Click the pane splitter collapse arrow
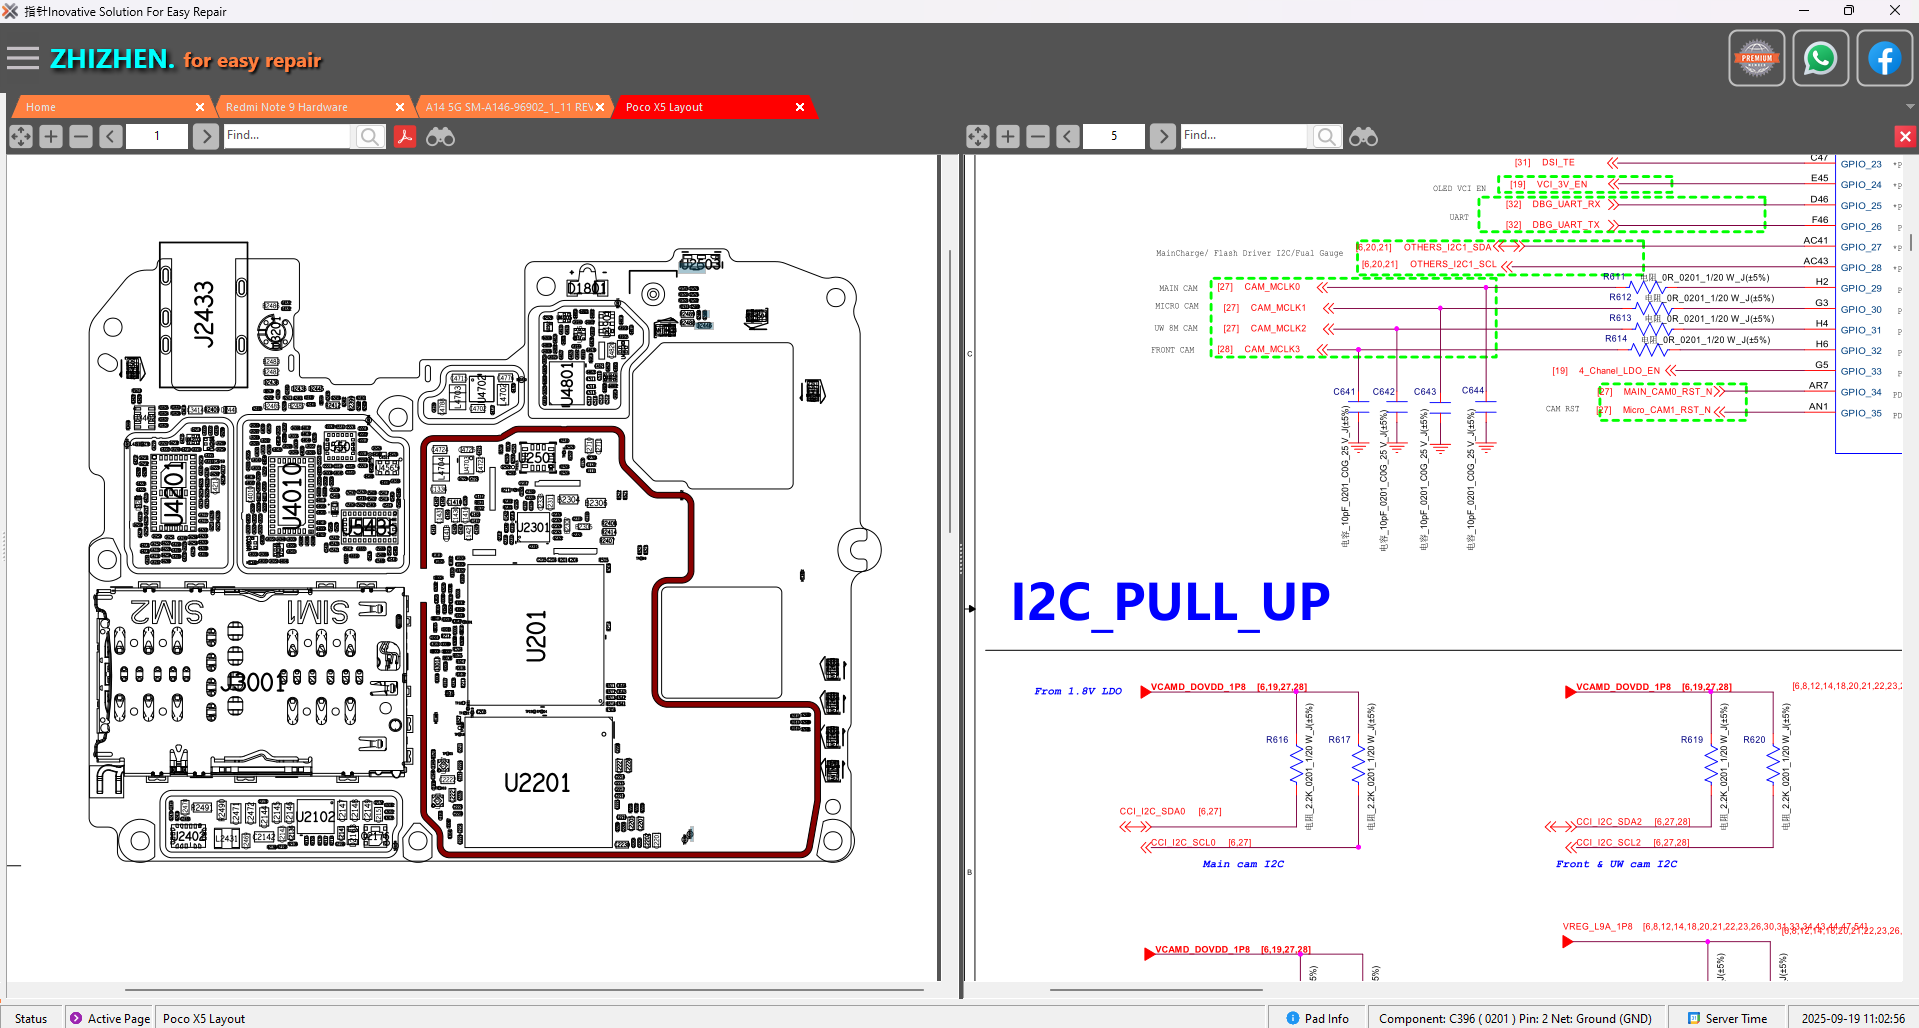This screenshot has height=1028, width=1919. tap(970, 608)
